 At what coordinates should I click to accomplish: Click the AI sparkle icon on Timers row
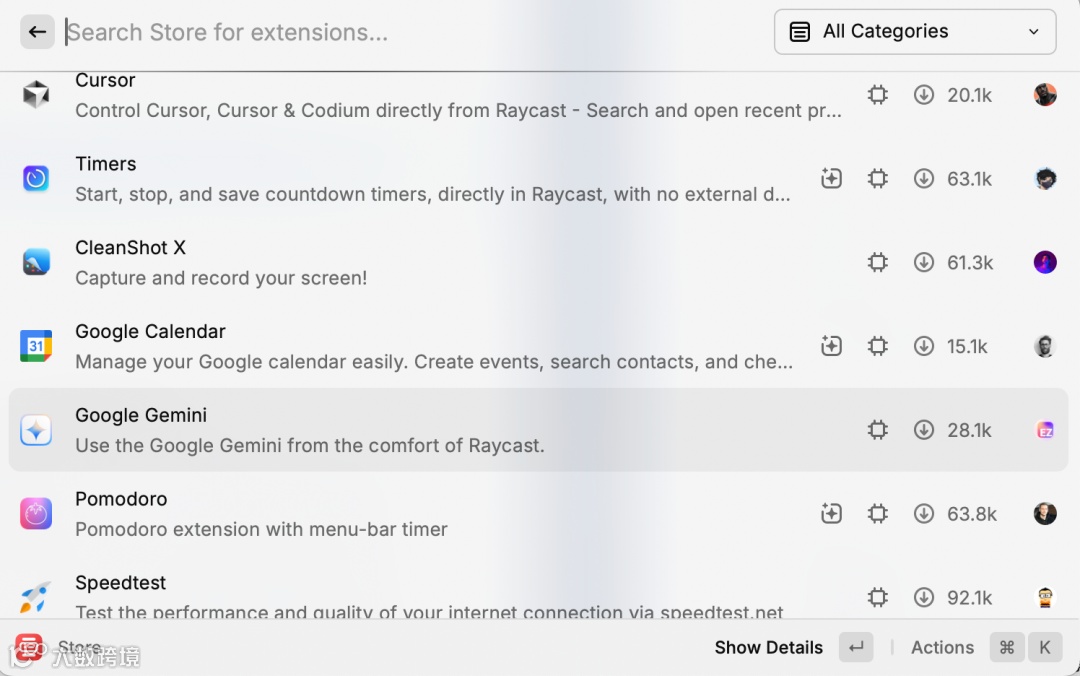831,179
